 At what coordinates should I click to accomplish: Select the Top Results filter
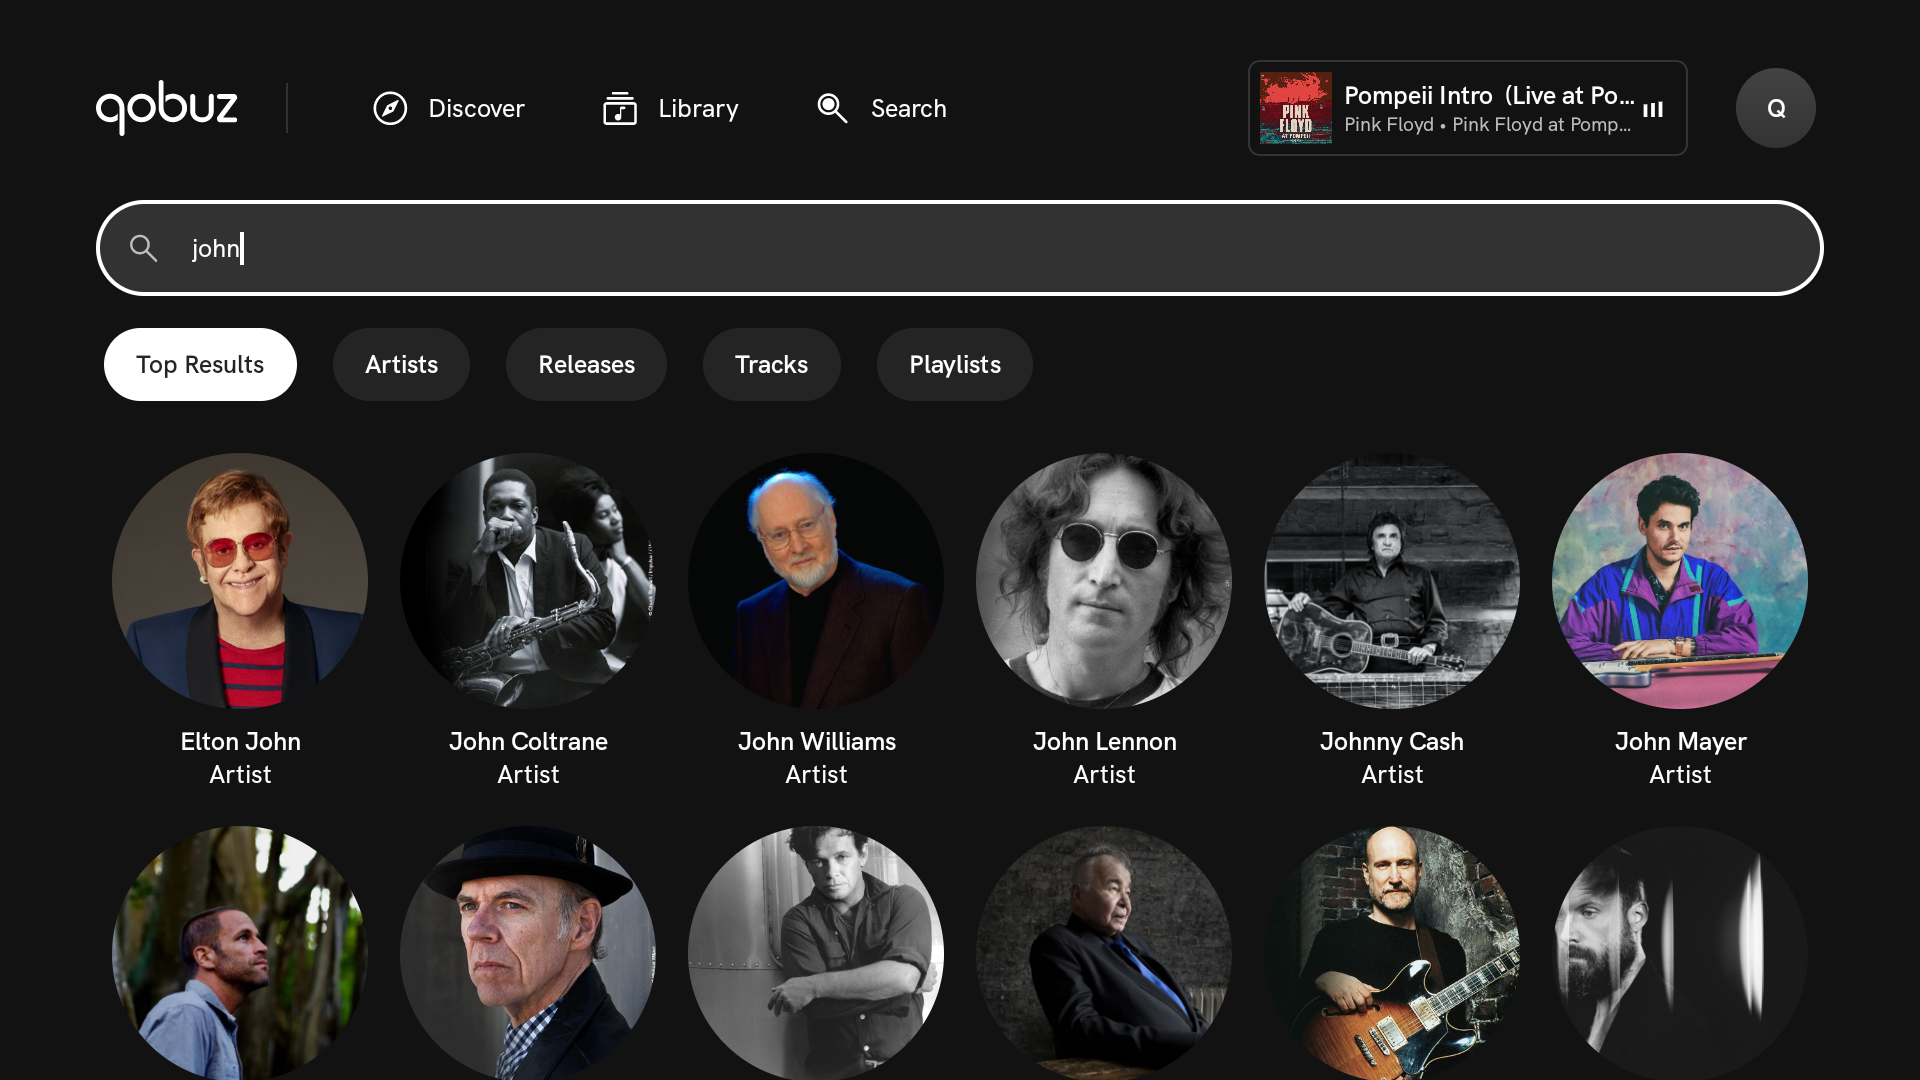coord(200,365)
